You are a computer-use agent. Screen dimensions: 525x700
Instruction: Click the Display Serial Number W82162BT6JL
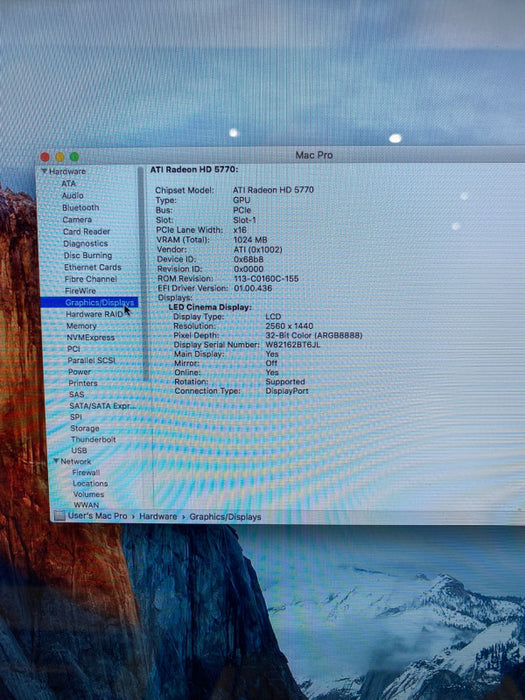click(293, 345)
